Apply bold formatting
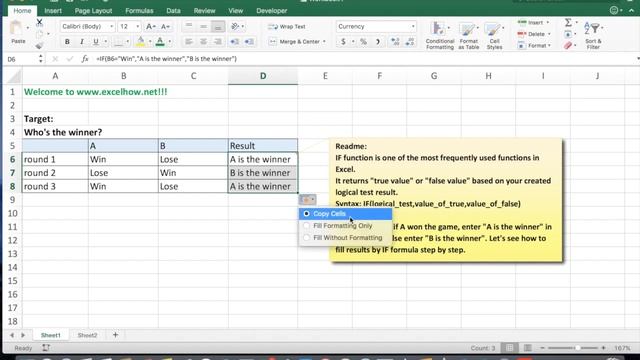This screenshot has height=360, width=640. 67,42
